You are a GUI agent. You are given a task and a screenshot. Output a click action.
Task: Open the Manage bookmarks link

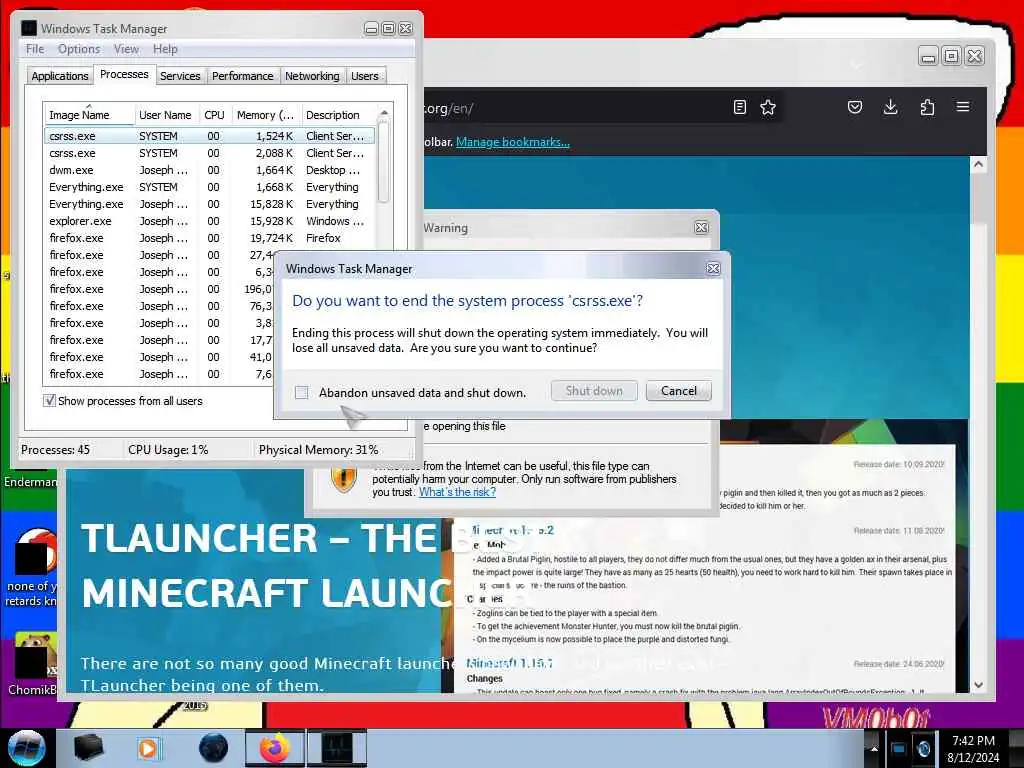point(513,142)
